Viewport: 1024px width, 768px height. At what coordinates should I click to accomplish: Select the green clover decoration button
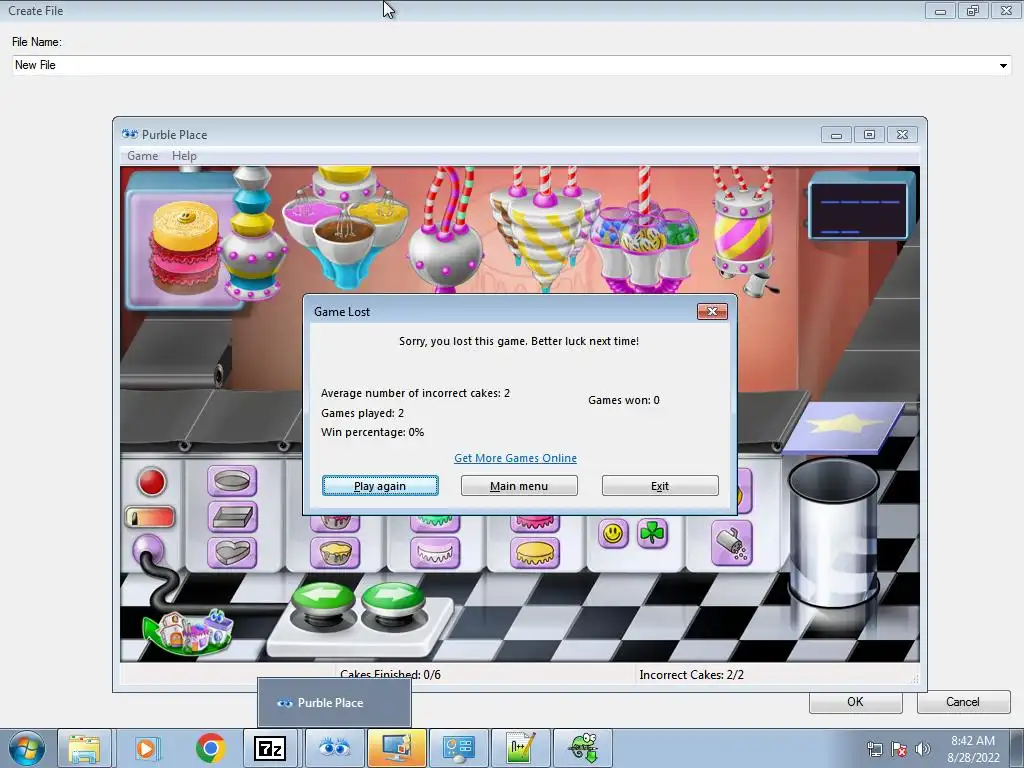click(652, 534)
